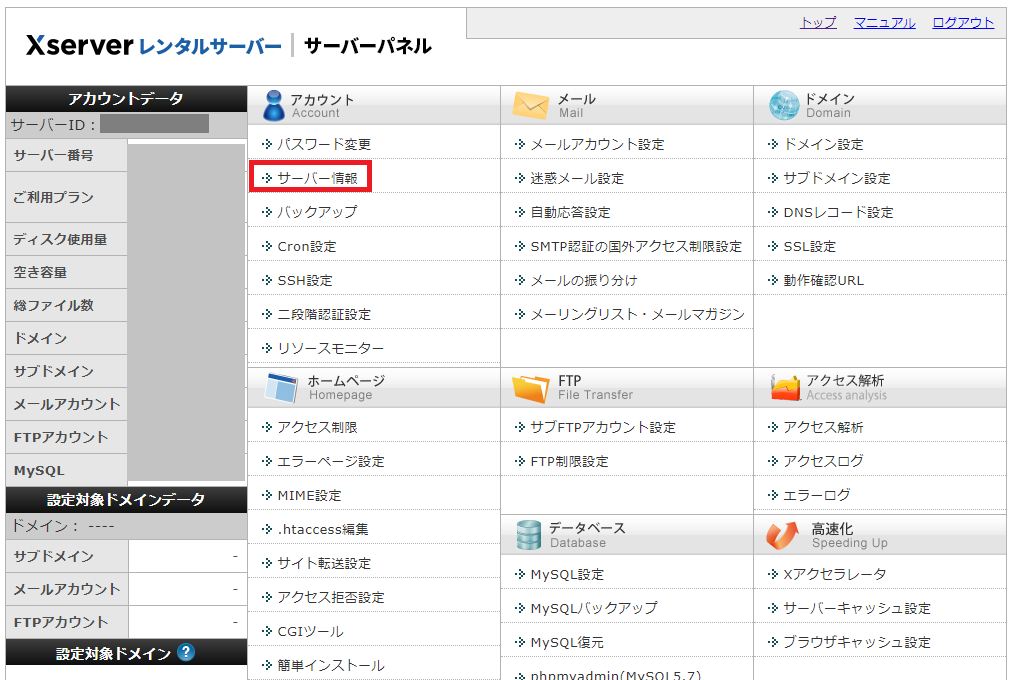Open パスワード変更
This screenshot has width=1018, height=680.
[x=324, y=144]
